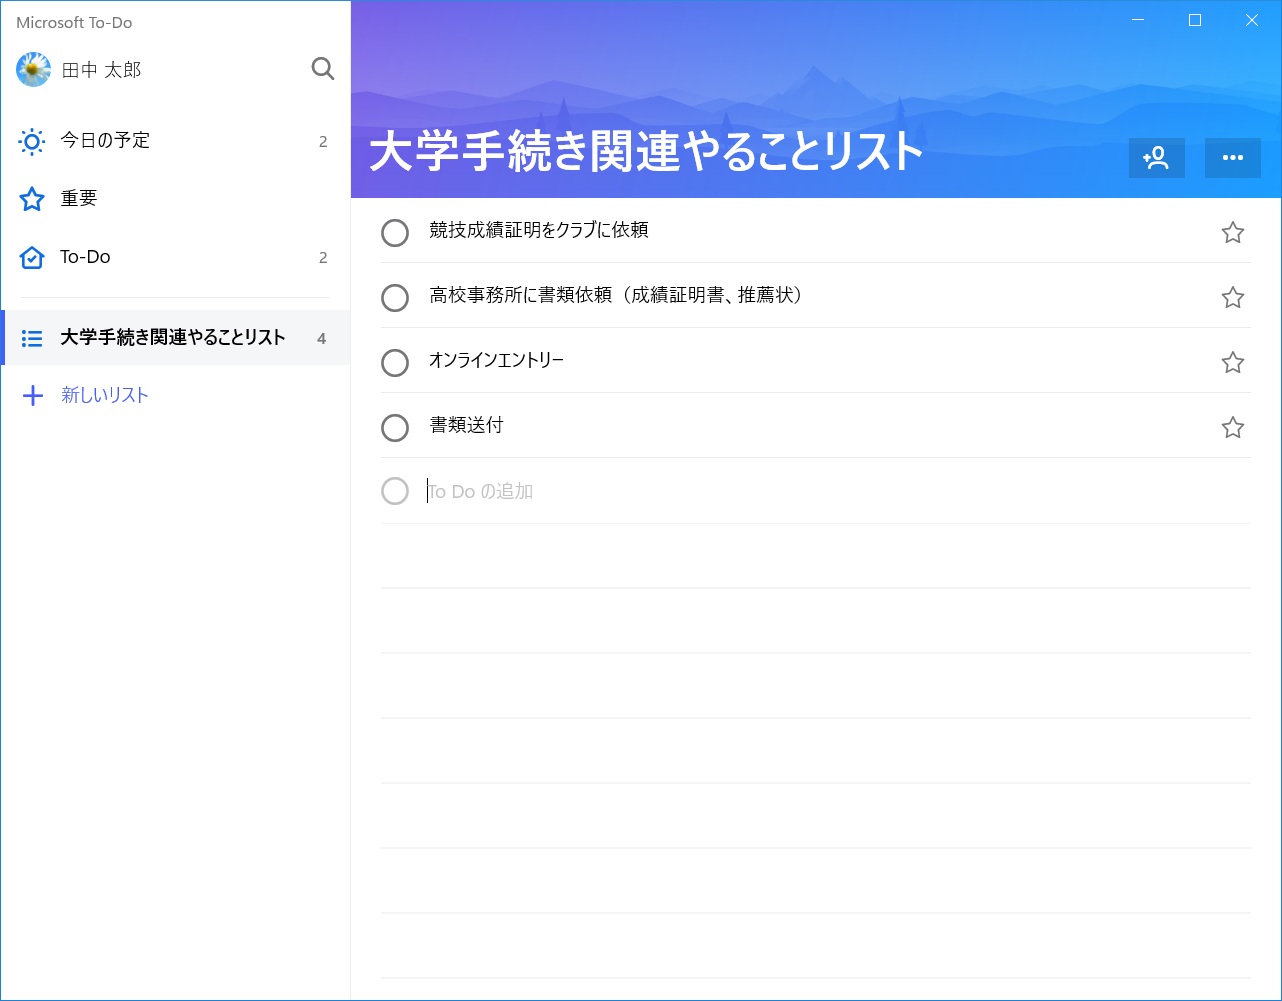Star 書類送付 as important
Viewport: 1282px width, 1001px height.
pos(1232,427)
